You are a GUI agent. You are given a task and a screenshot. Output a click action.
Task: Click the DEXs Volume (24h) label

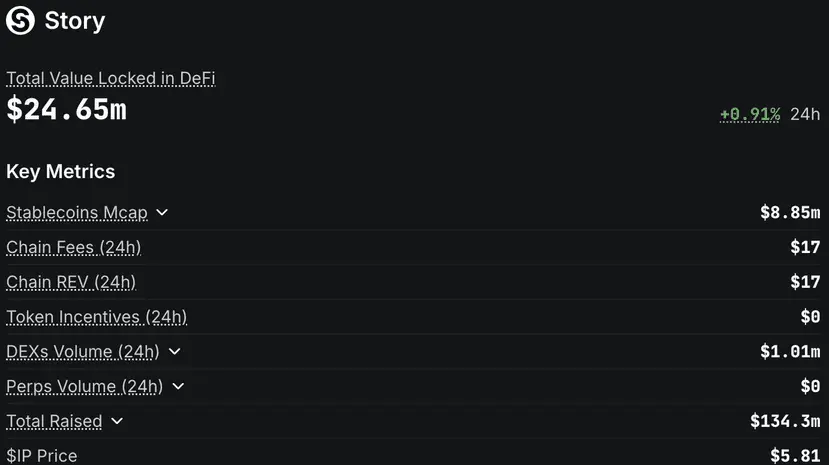click(x=82, y=352)
